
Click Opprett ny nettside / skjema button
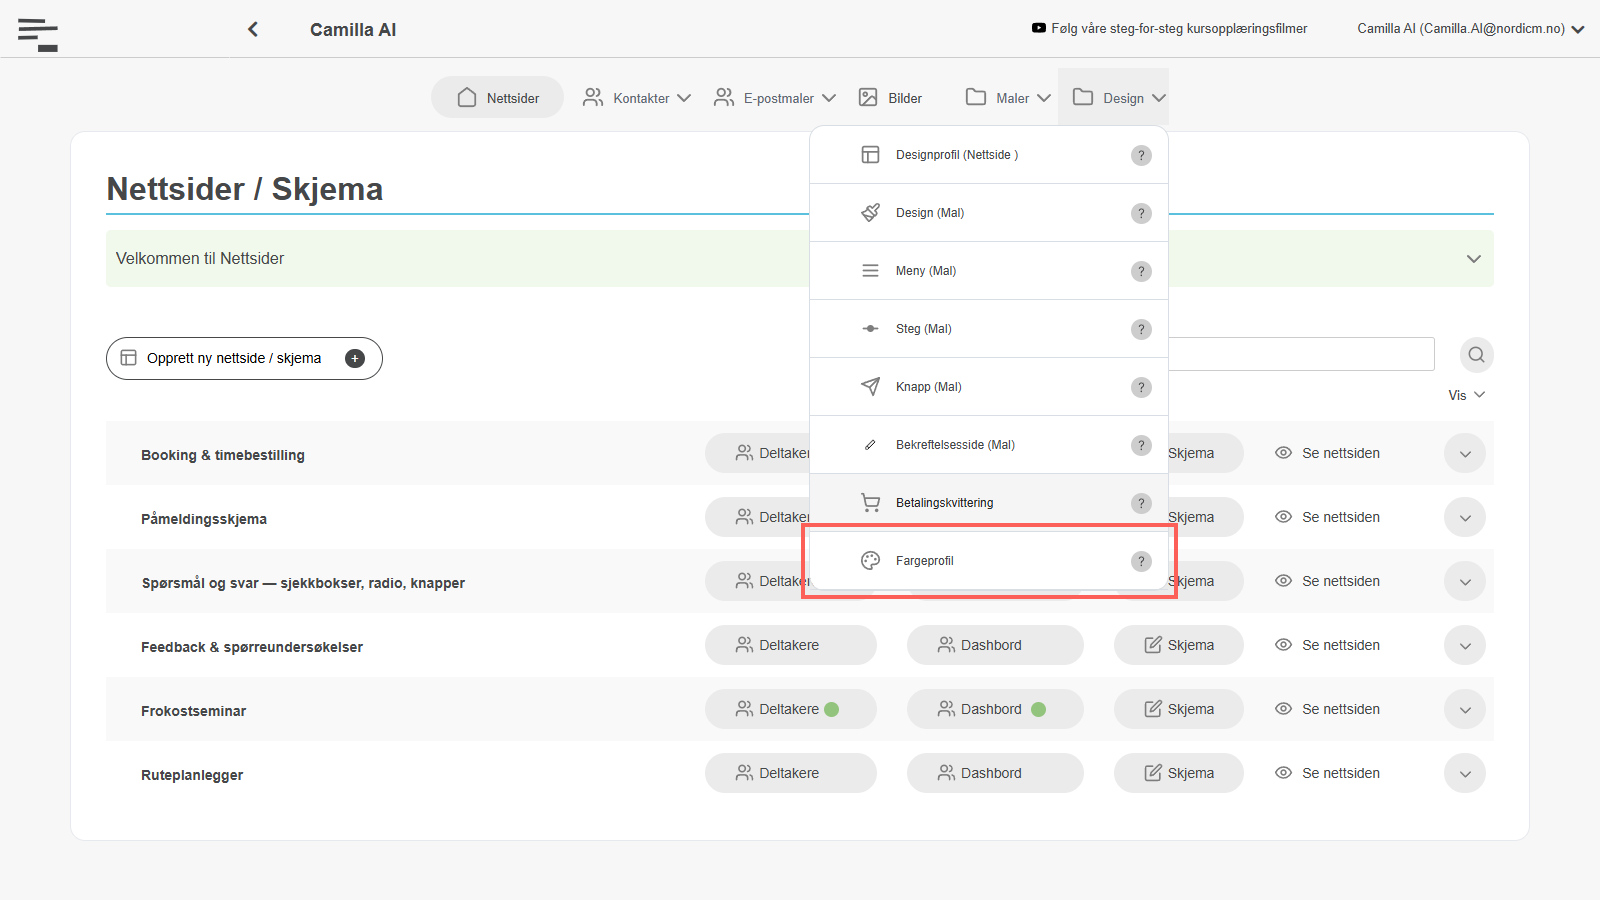coord(244,358)
